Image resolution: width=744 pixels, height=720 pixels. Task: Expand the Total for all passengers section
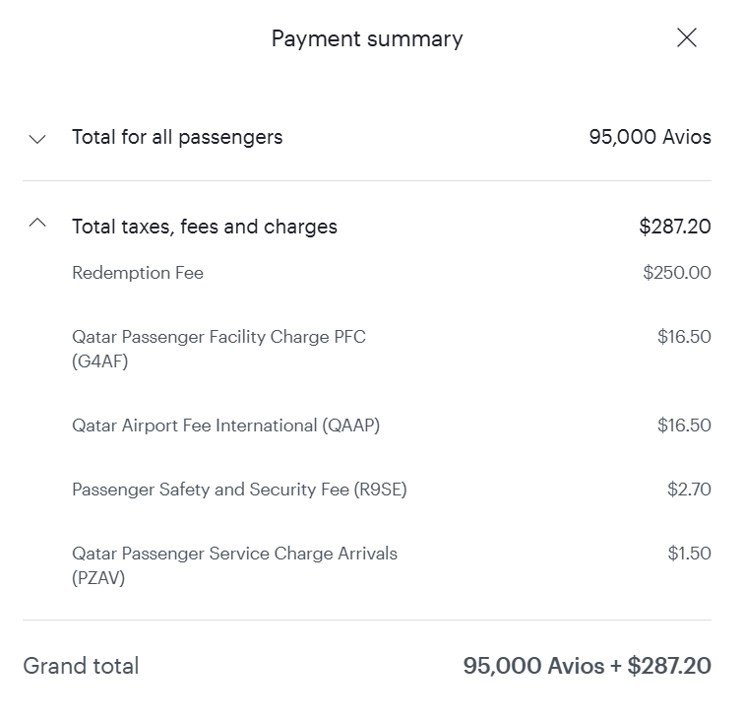[x=38, y=138]
